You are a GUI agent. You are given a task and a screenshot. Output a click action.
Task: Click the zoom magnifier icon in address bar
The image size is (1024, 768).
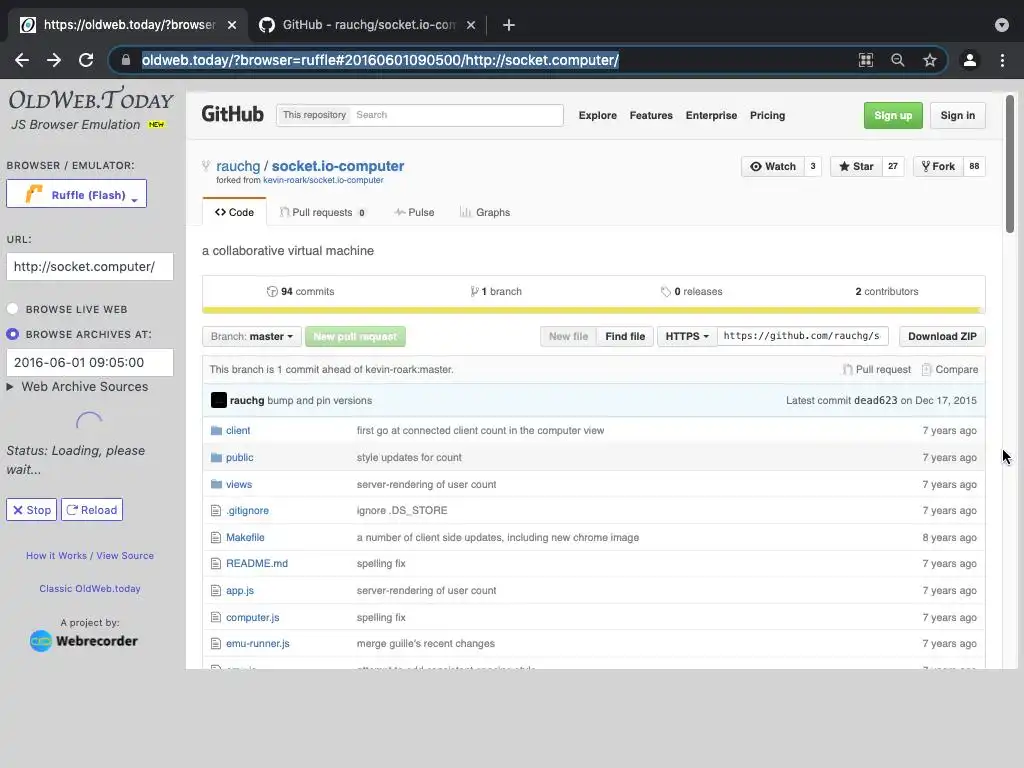point(898,60)
